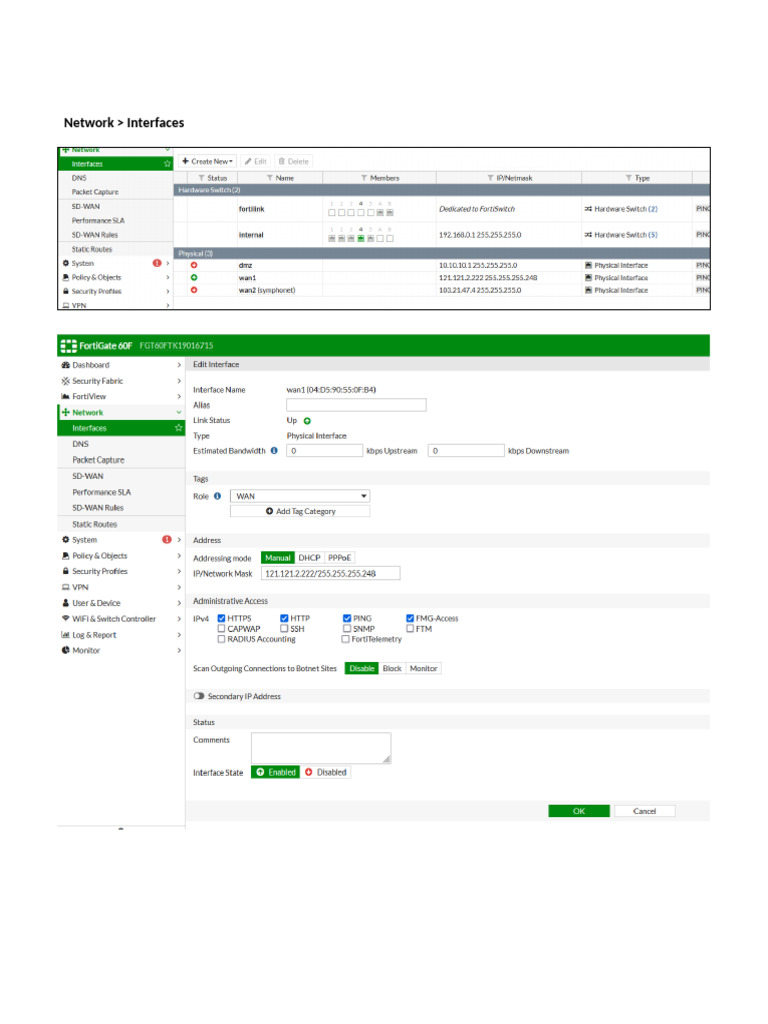
Task: Enable the FTM checkbox
Action: [x=410, y=628]
